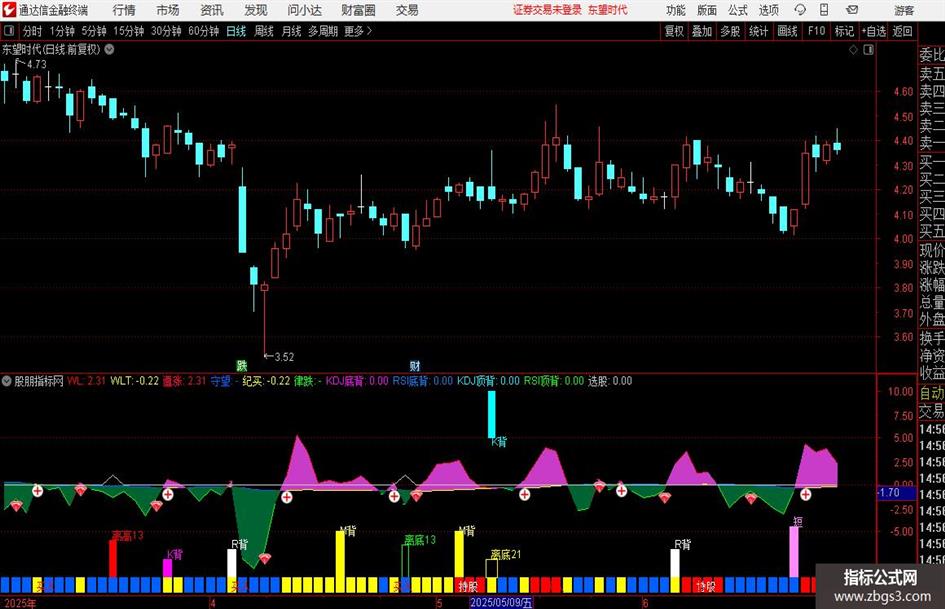Open the 交易 menu
Screen dimensions: 945x609
[407, 10]
